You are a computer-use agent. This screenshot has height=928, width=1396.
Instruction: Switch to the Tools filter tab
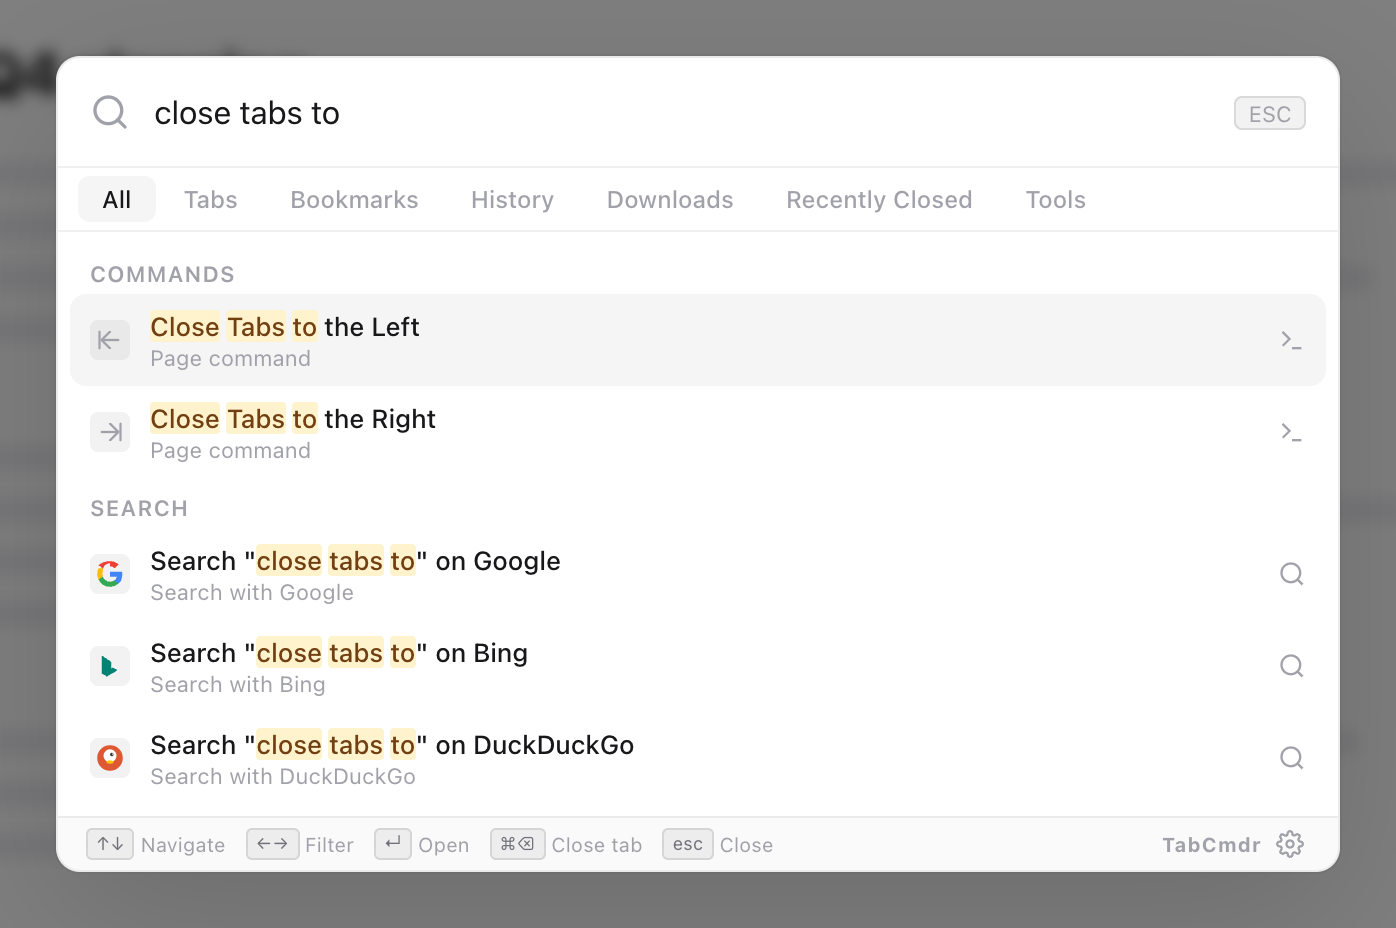point(1055,199)
